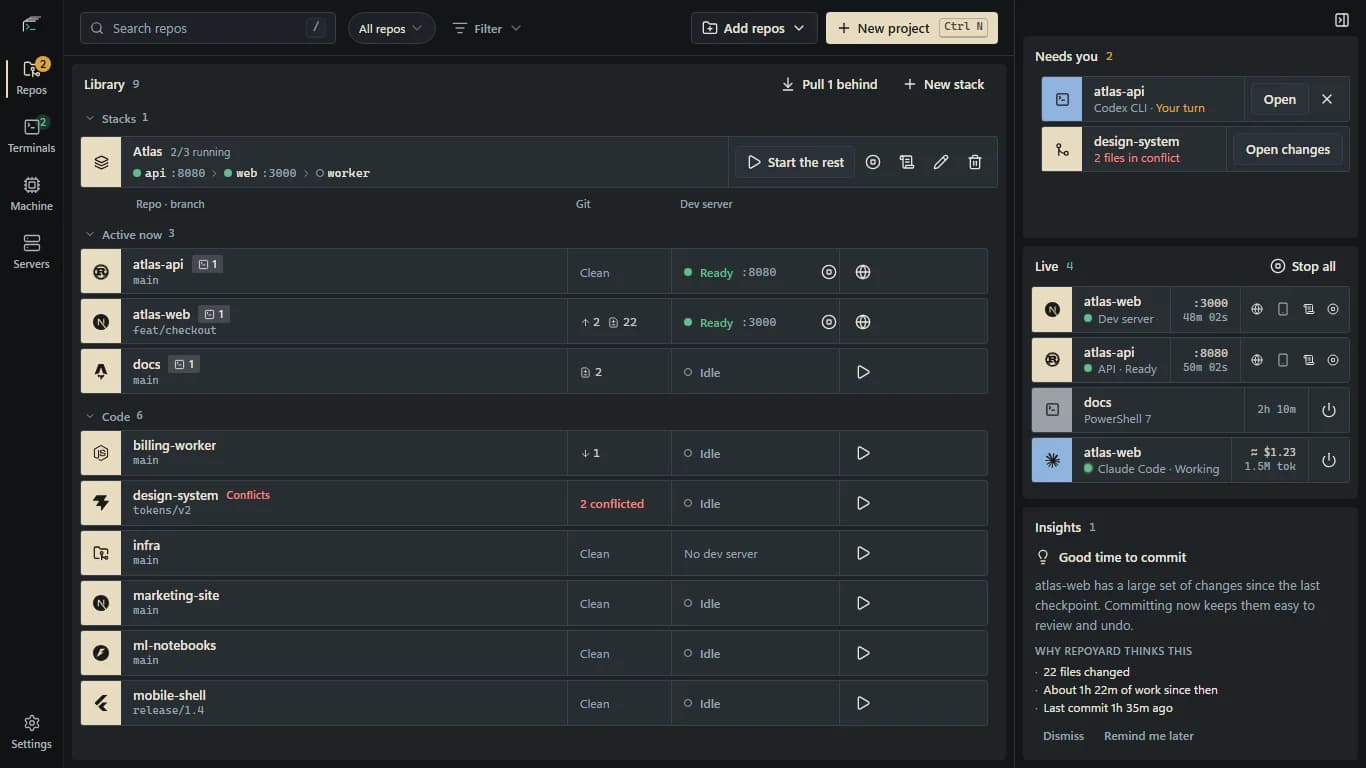Open the All repos dropdown
This screenshot has height=768, width=1366.
click(392, 28)
